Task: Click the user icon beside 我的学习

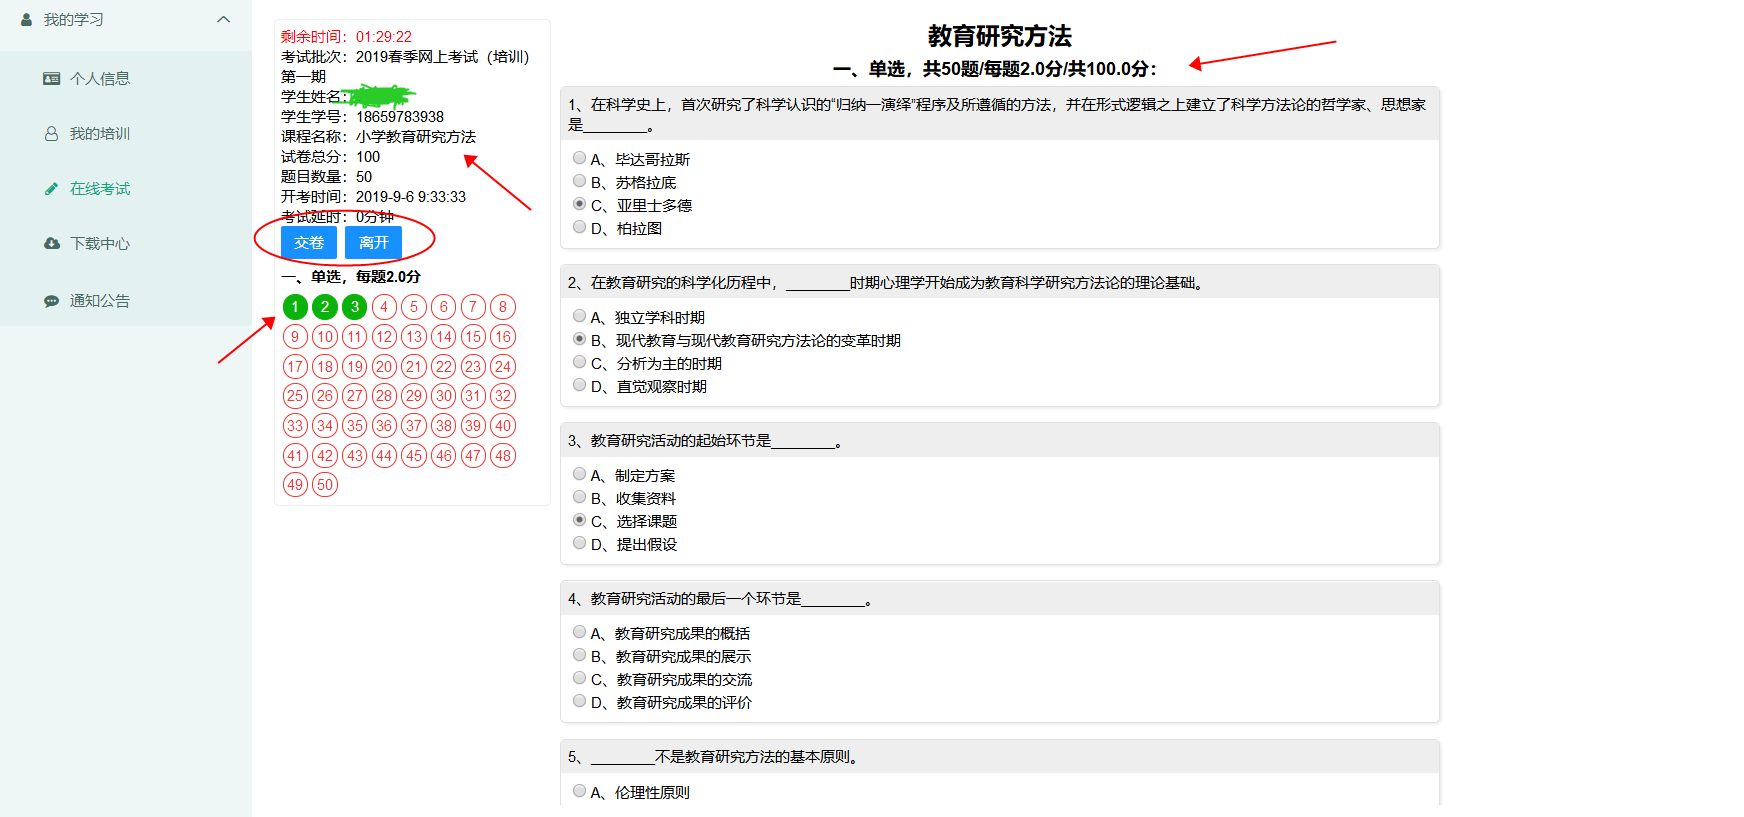Action: pos(27,19)
